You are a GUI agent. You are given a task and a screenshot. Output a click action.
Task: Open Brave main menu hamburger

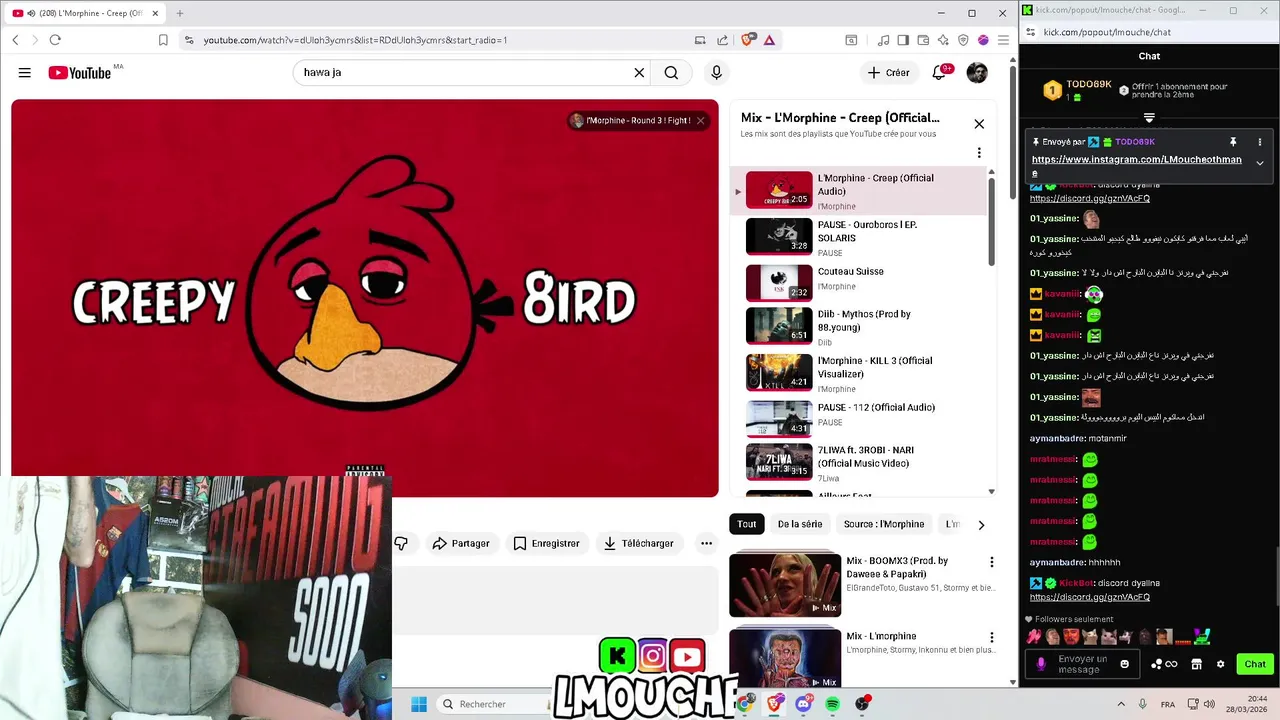tap(1003, 40)
